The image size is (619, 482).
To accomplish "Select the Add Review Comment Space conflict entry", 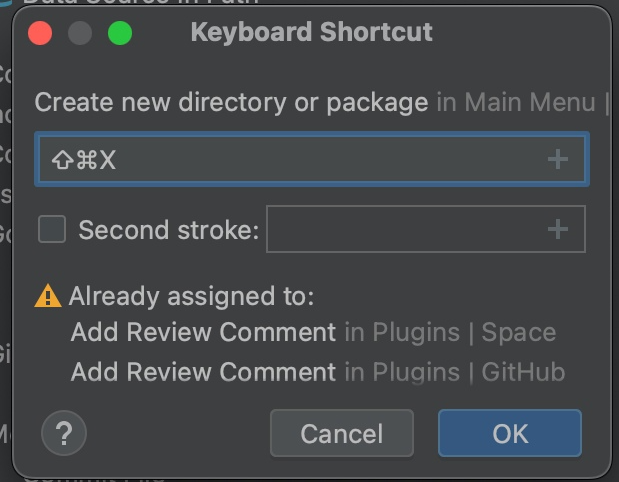I will tap(312, 333).
